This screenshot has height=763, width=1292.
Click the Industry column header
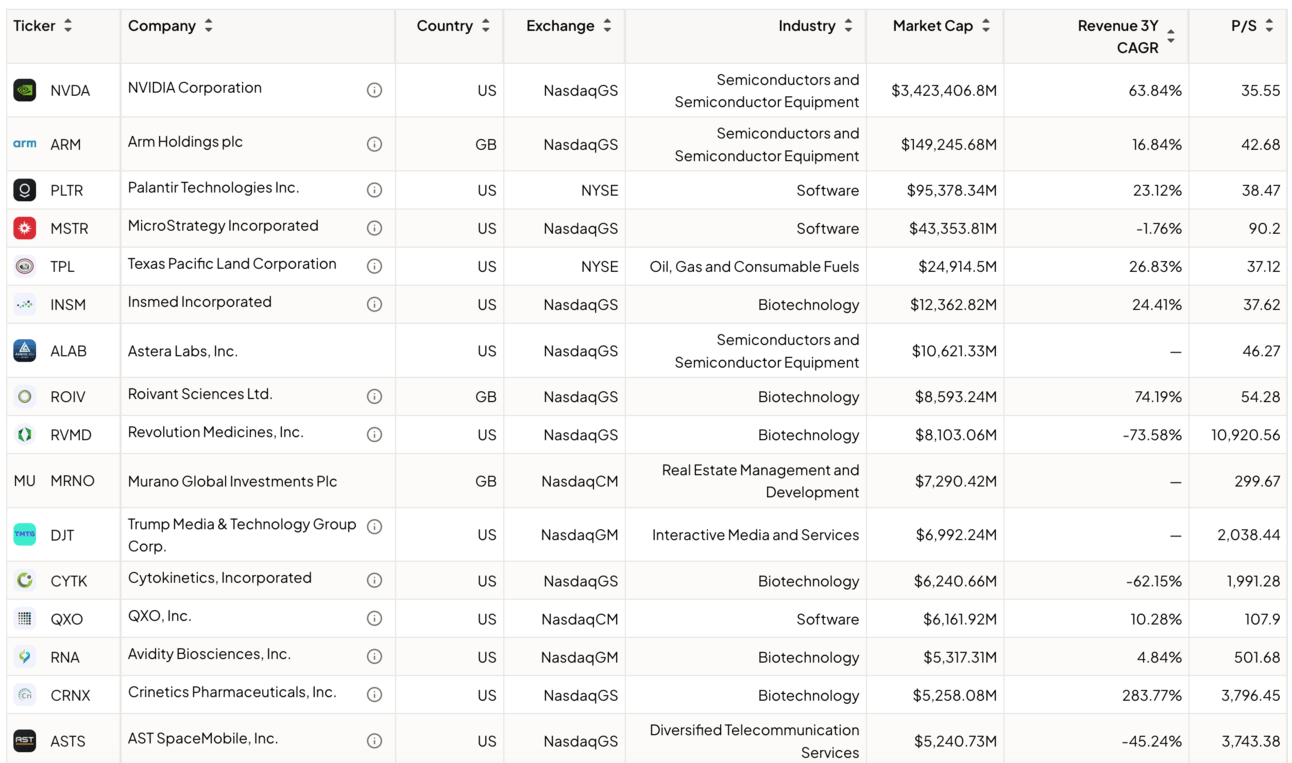tap(807, 26)
